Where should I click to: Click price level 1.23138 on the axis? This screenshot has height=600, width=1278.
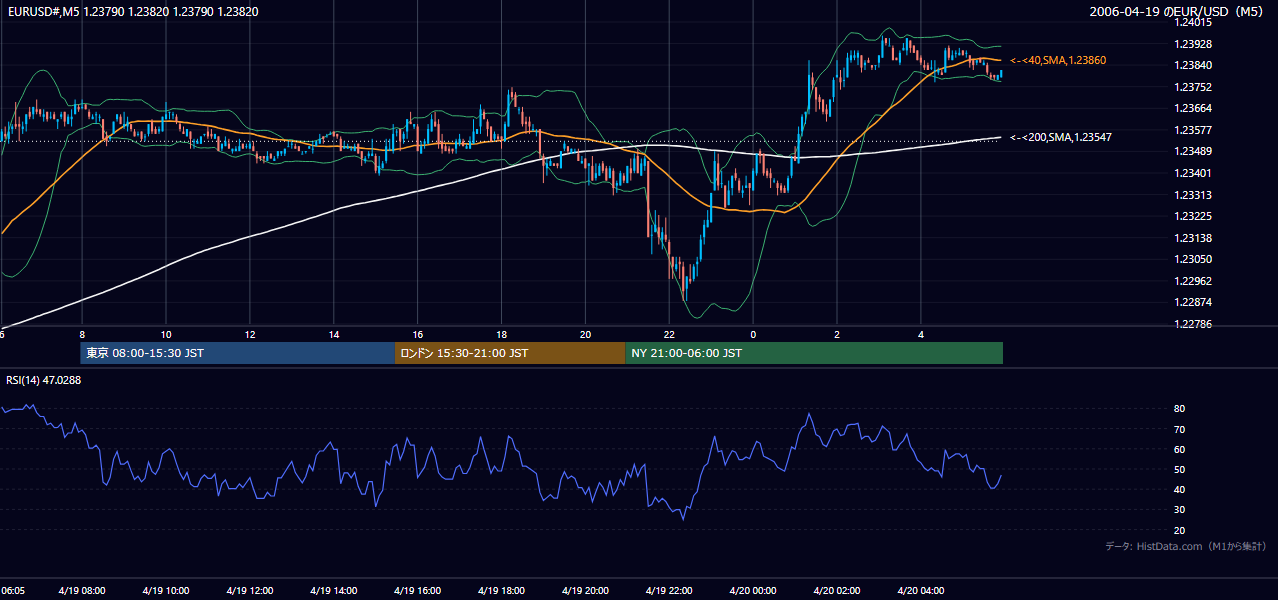(1195, 238)
